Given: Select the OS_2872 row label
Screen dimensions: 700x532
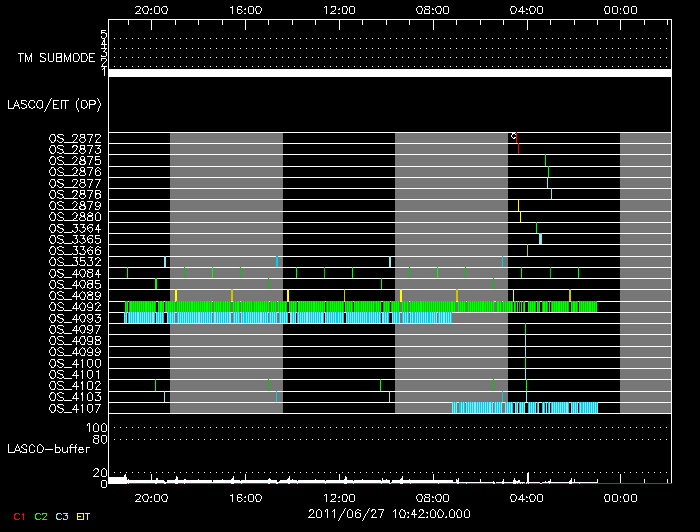Looking at the screenshot, I should (x=75, y=138).
